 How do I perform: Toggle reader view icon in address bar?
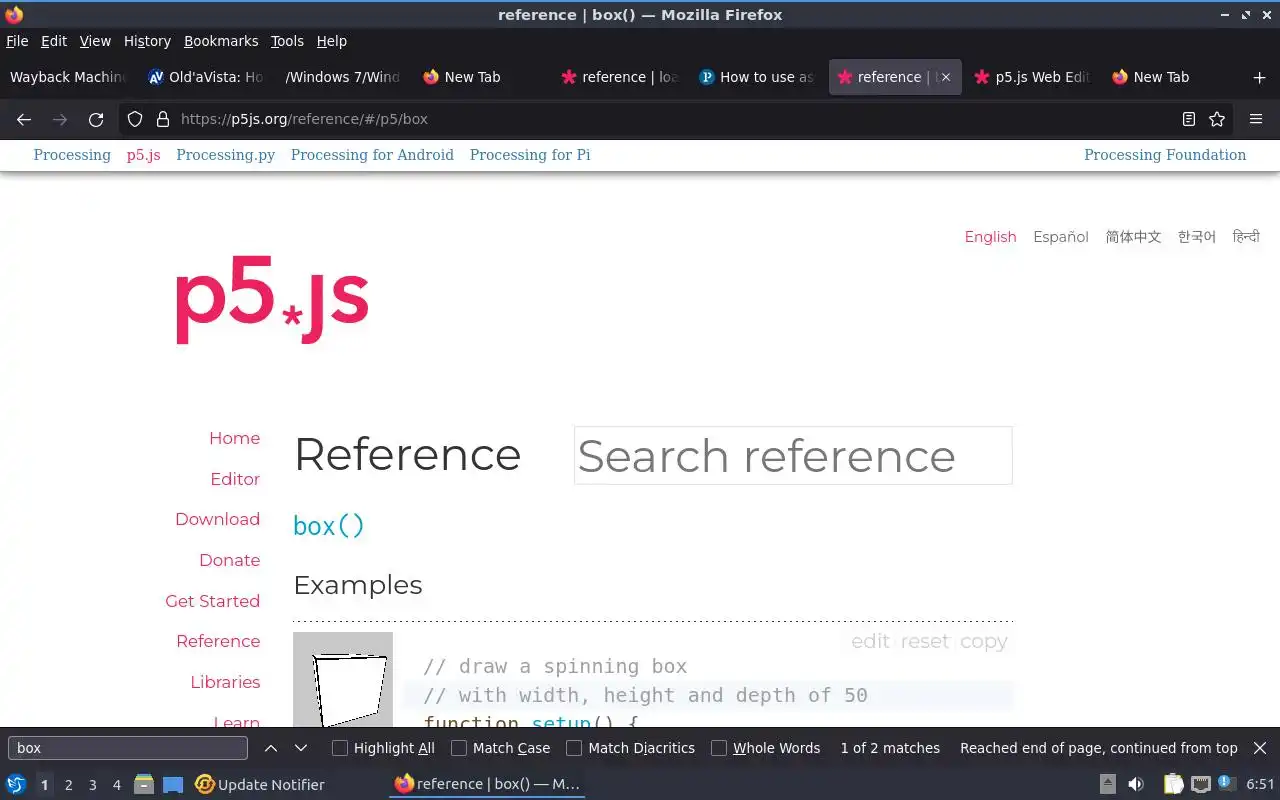tap(1188, 119)
